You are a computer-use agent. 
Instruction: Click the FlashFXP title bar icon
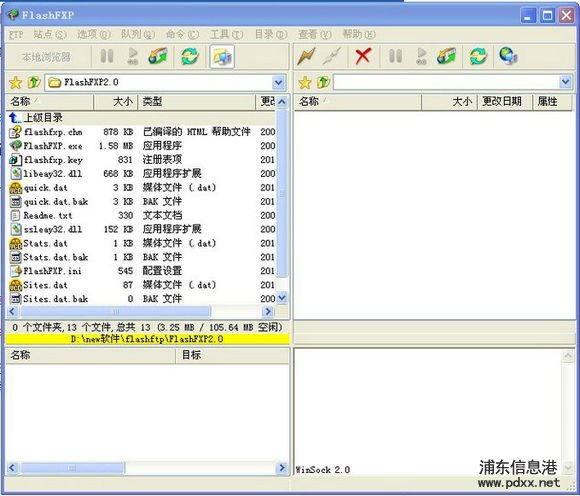pos(13,15)
